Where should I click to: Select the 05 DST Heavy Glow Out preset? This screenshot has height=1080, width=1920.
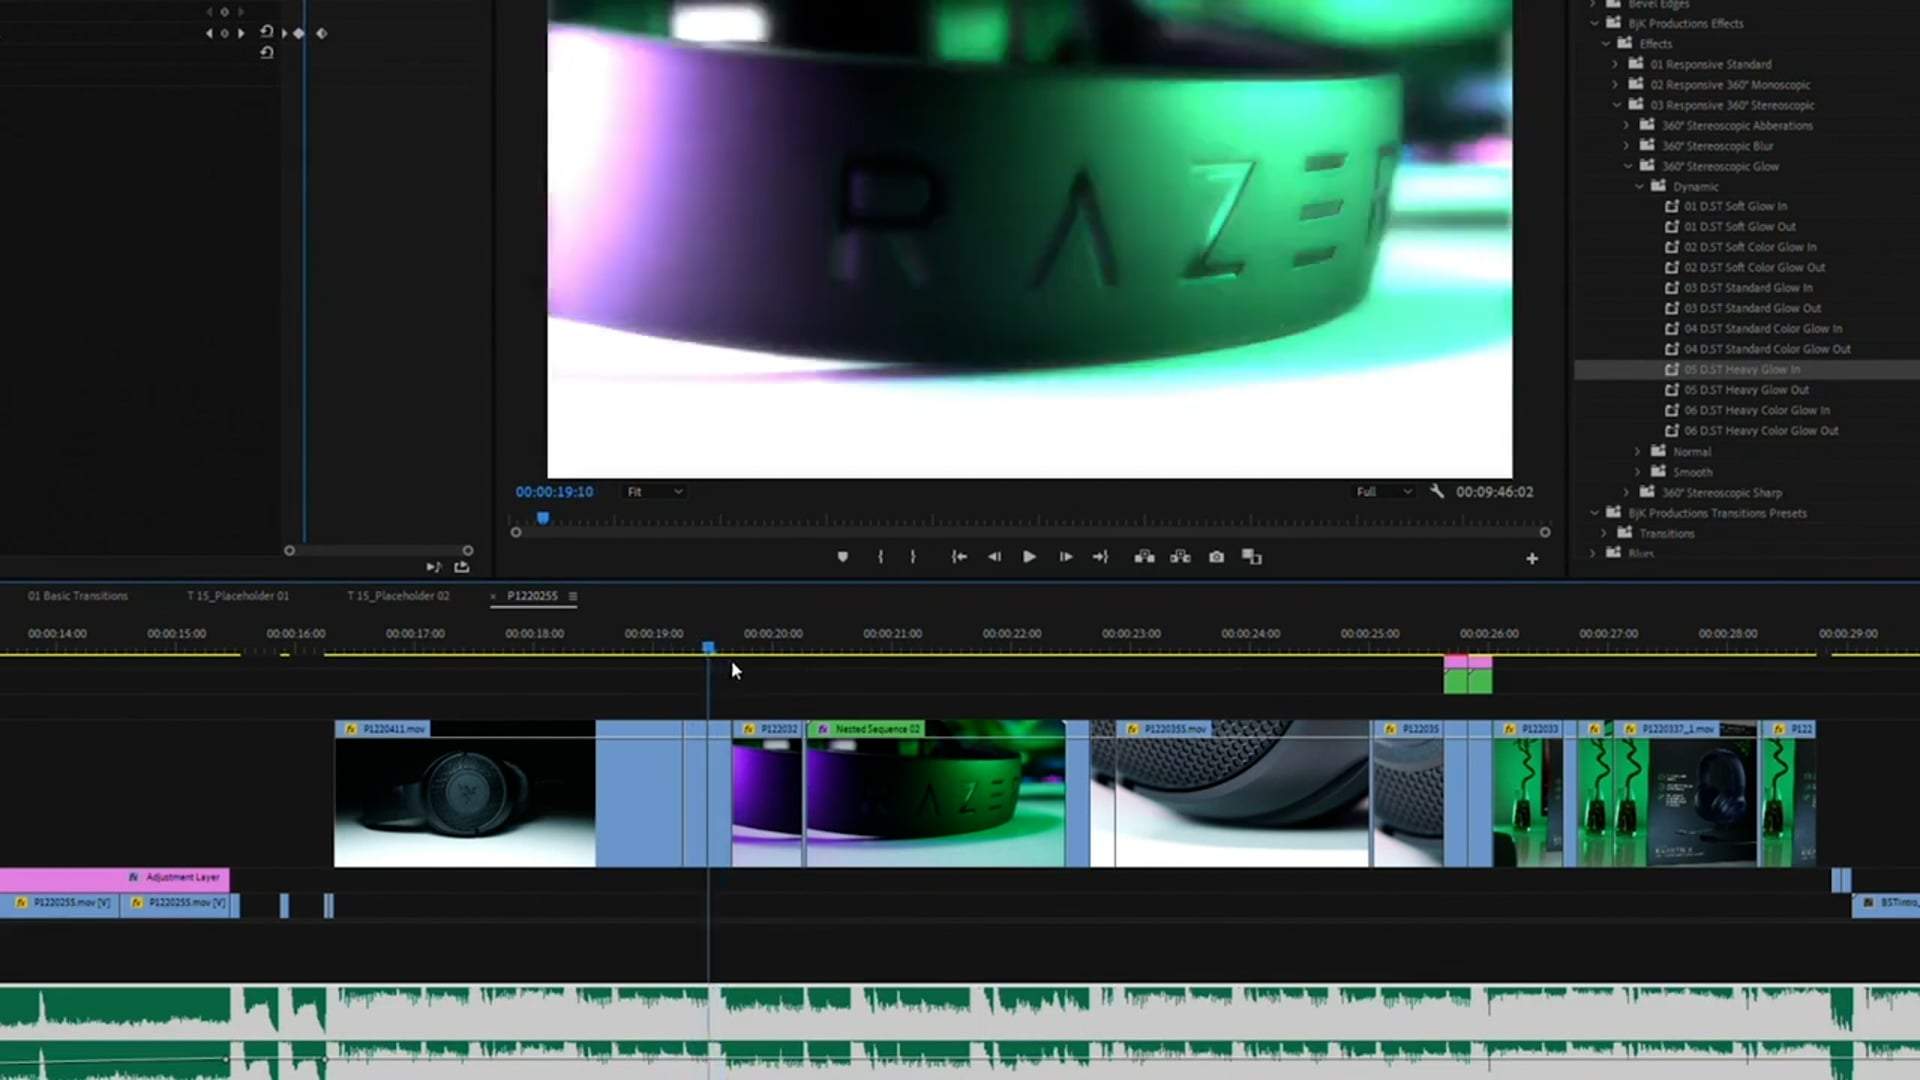tap(1746, 390)
